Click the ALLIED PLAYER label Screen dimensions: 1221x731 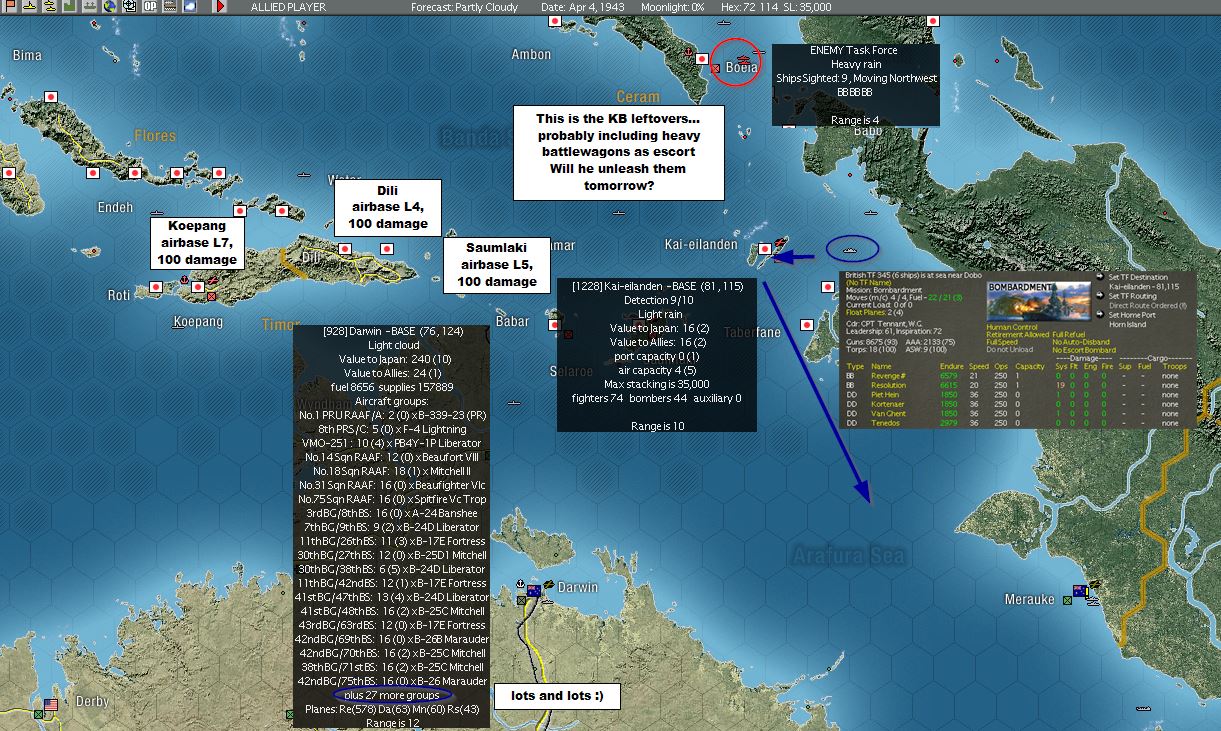[286, 7]
